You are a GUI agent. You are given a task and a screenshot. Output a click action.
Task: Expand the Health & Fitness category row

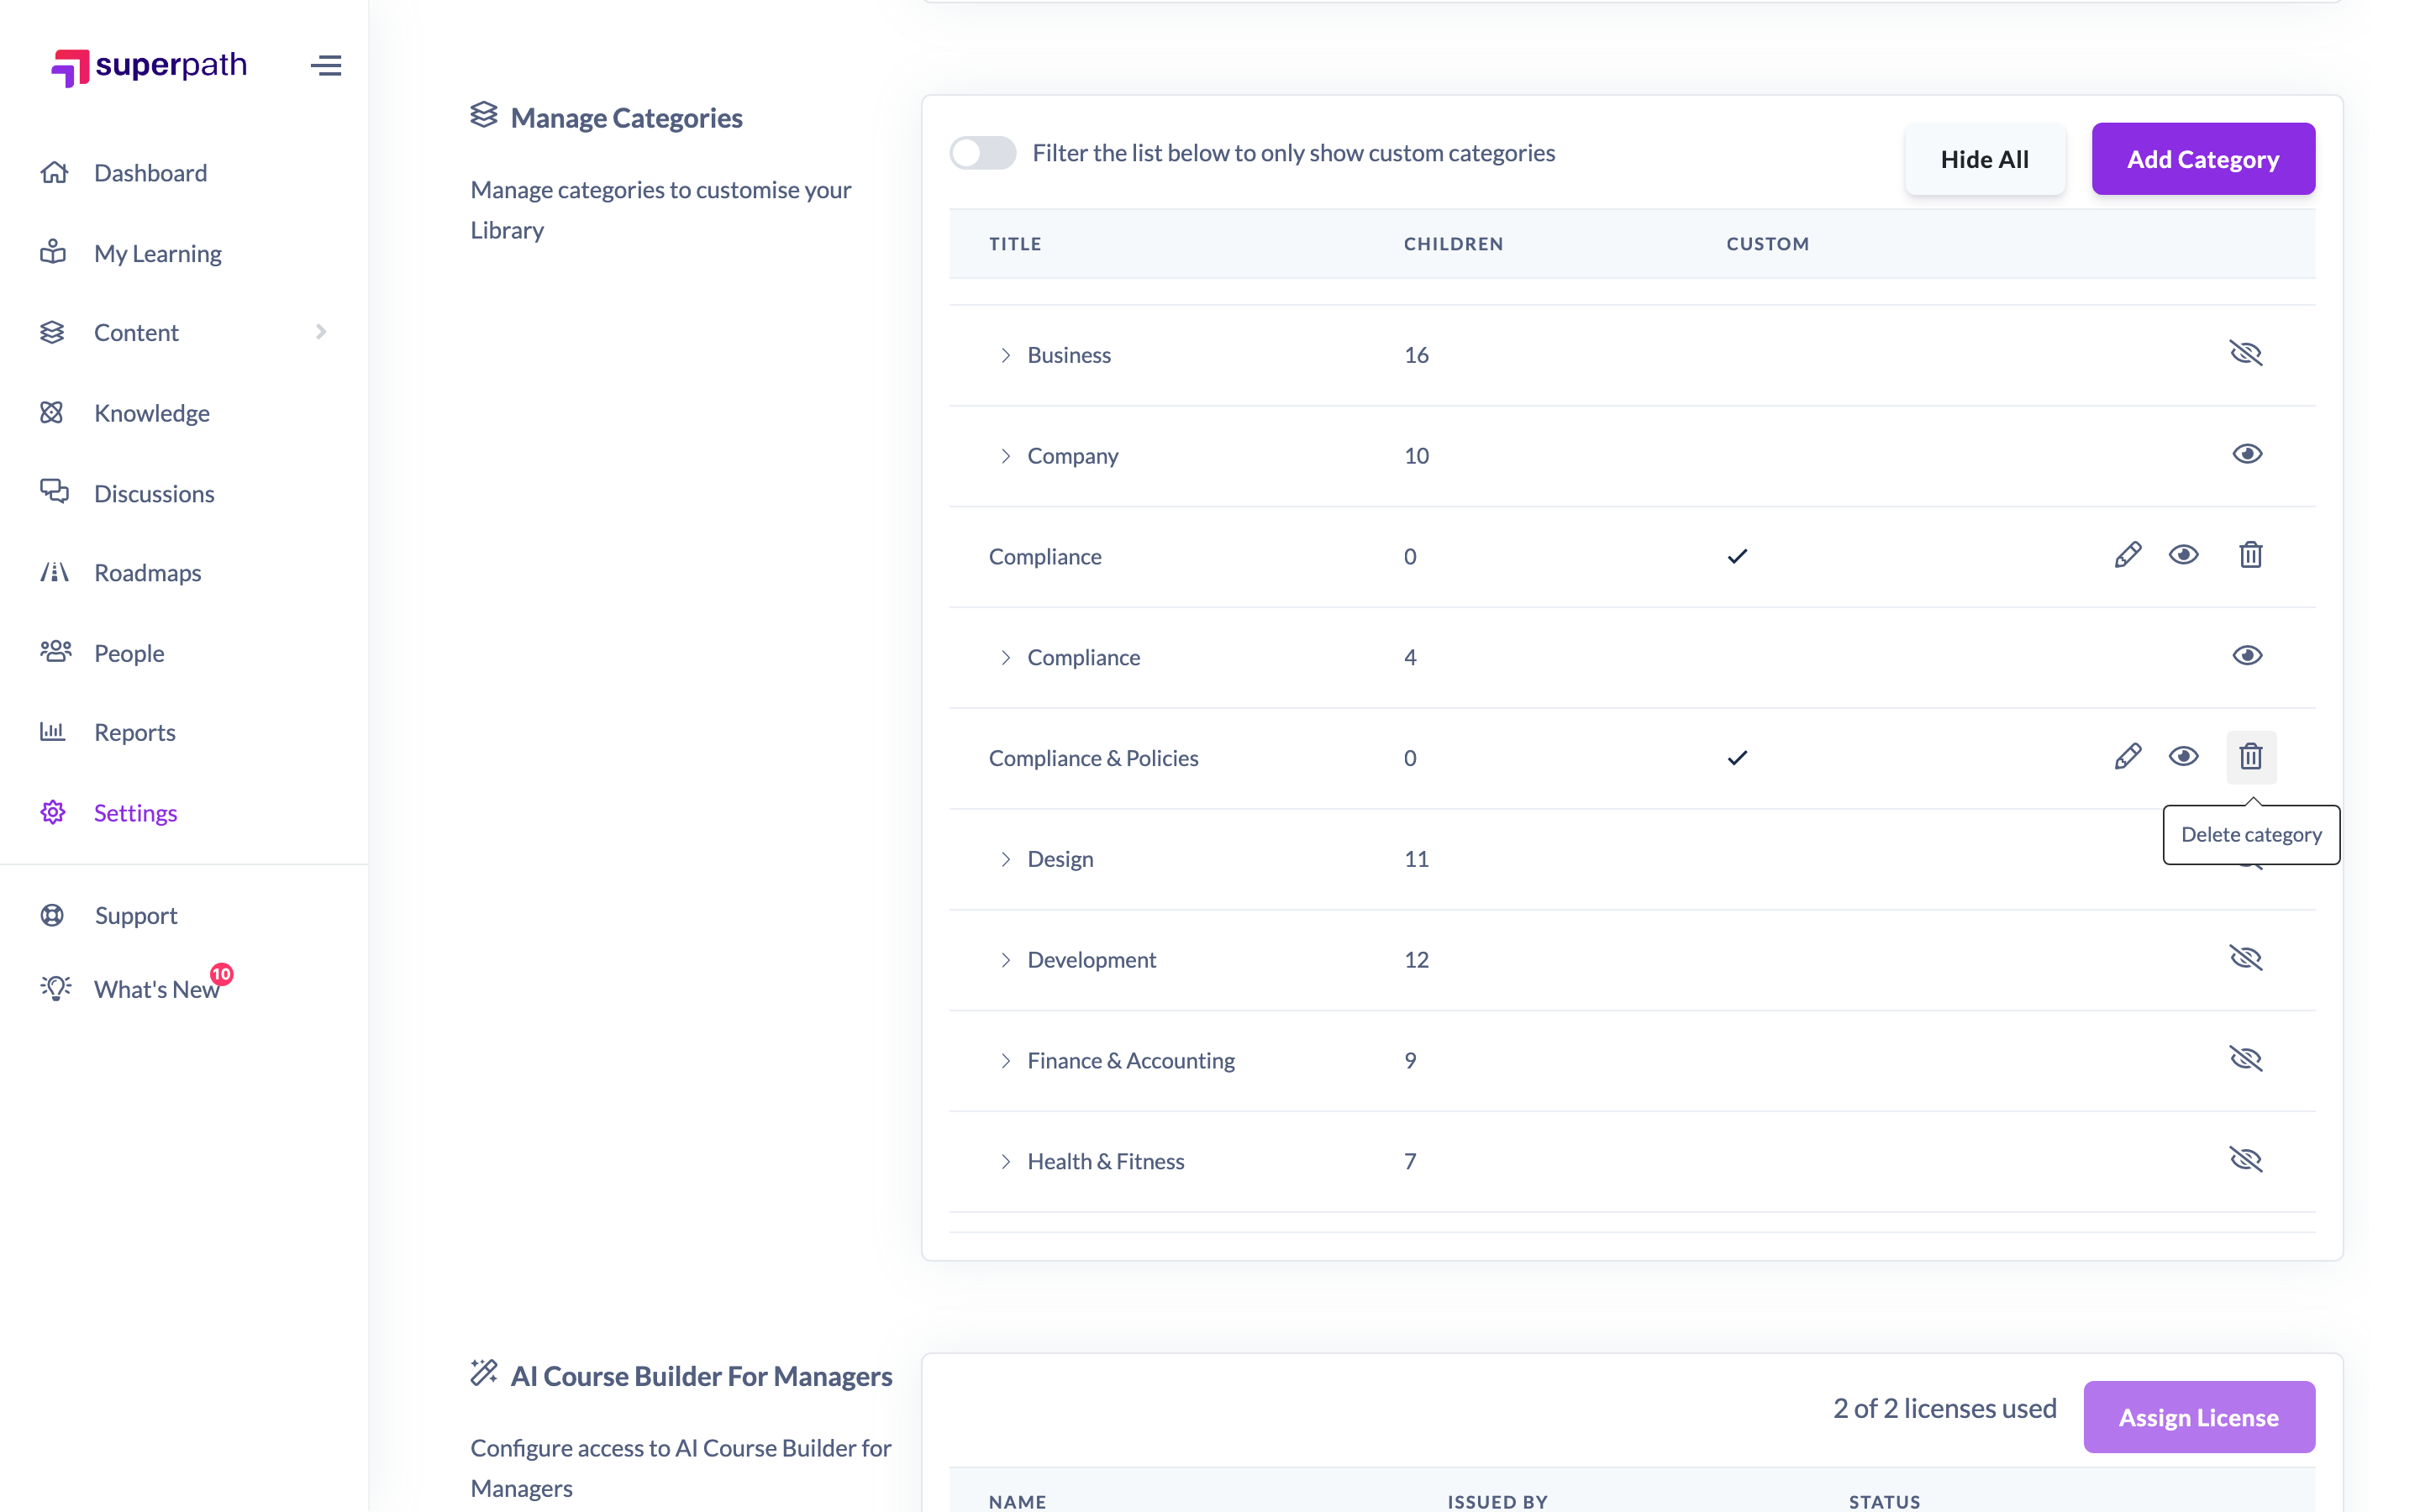click(1005, 1161)
